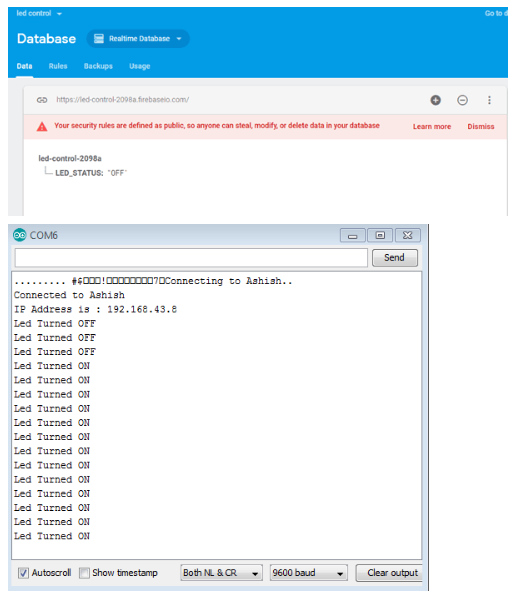Click the Arduino logo in COM6 title
This screenshot has width=520, height=596.
click(x=20, y=235)
